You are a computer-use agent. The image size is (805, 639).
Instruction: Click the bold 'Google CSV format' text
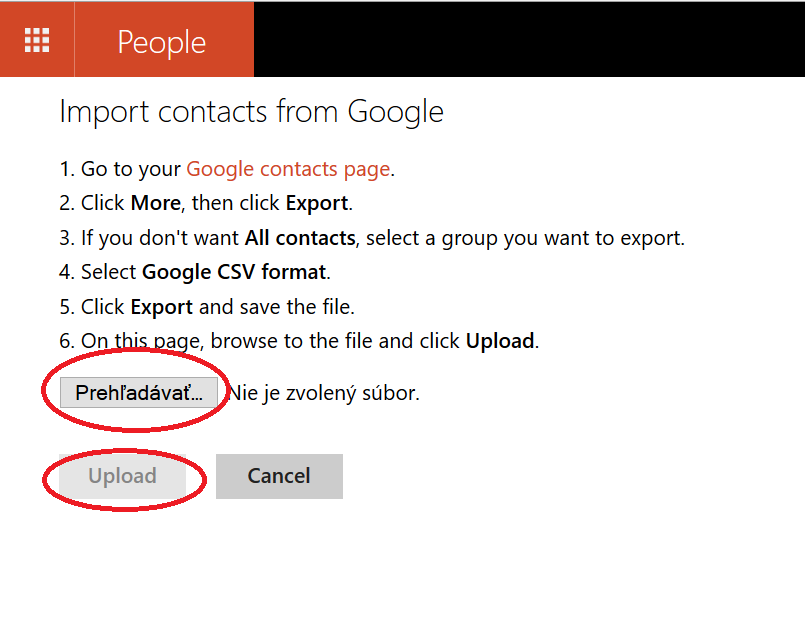click(x=234, y=272)
